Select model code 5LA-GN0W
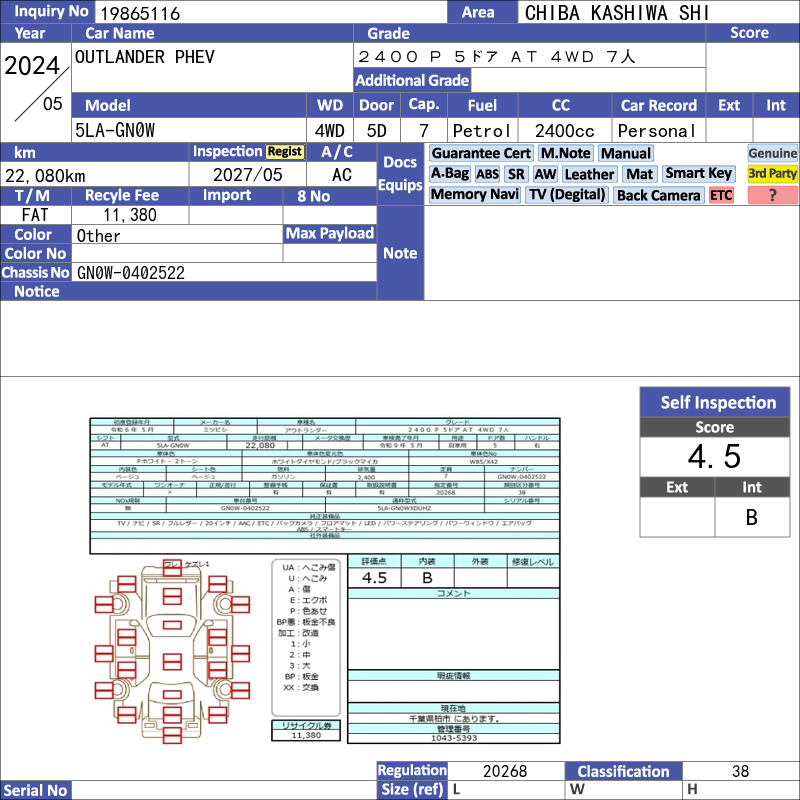This screenshot has height=800, width=800. point(115,130)
